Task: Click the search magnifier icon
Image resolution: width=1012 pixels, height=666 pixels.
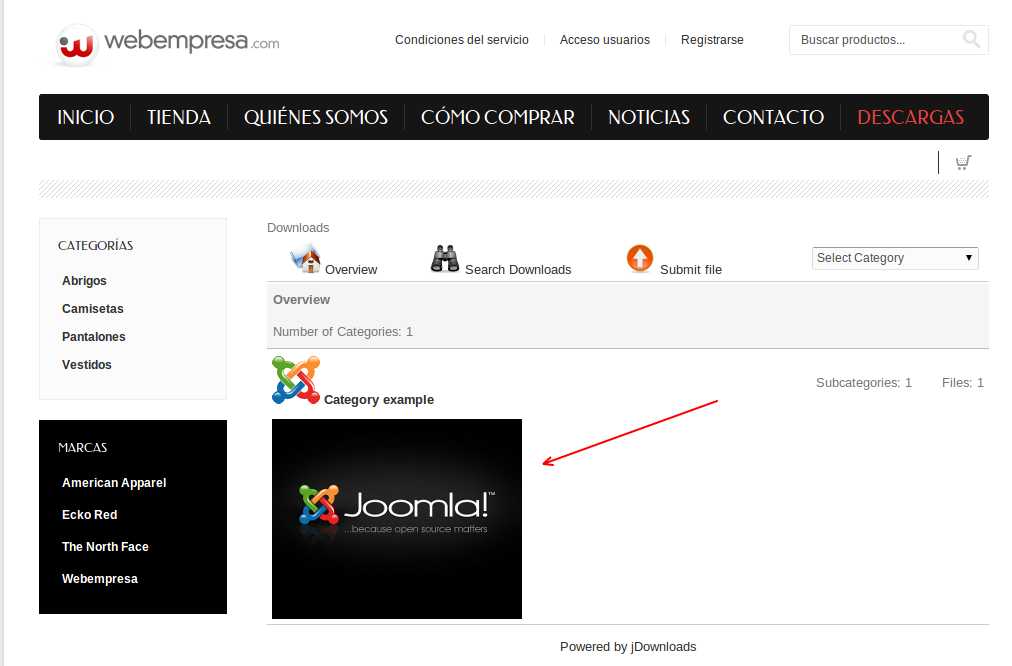Action: click(x=971, y=39)
